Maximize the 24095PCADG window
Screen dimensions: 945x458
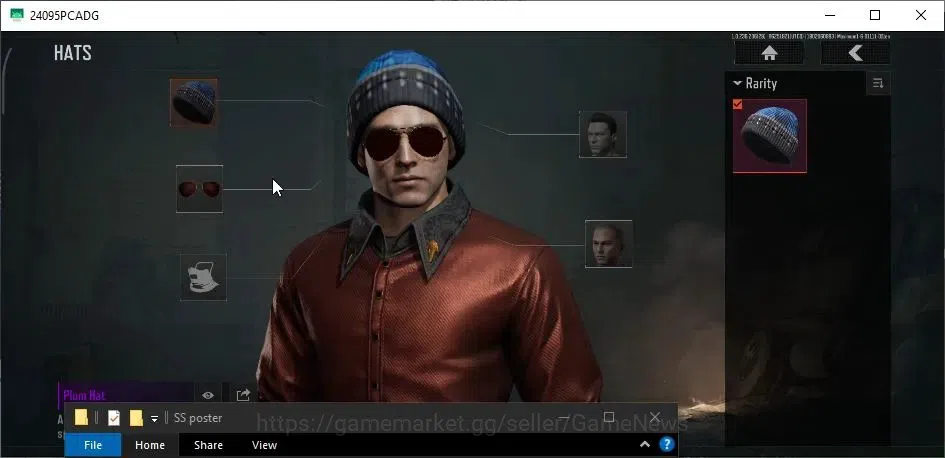[x=875, y=16]
